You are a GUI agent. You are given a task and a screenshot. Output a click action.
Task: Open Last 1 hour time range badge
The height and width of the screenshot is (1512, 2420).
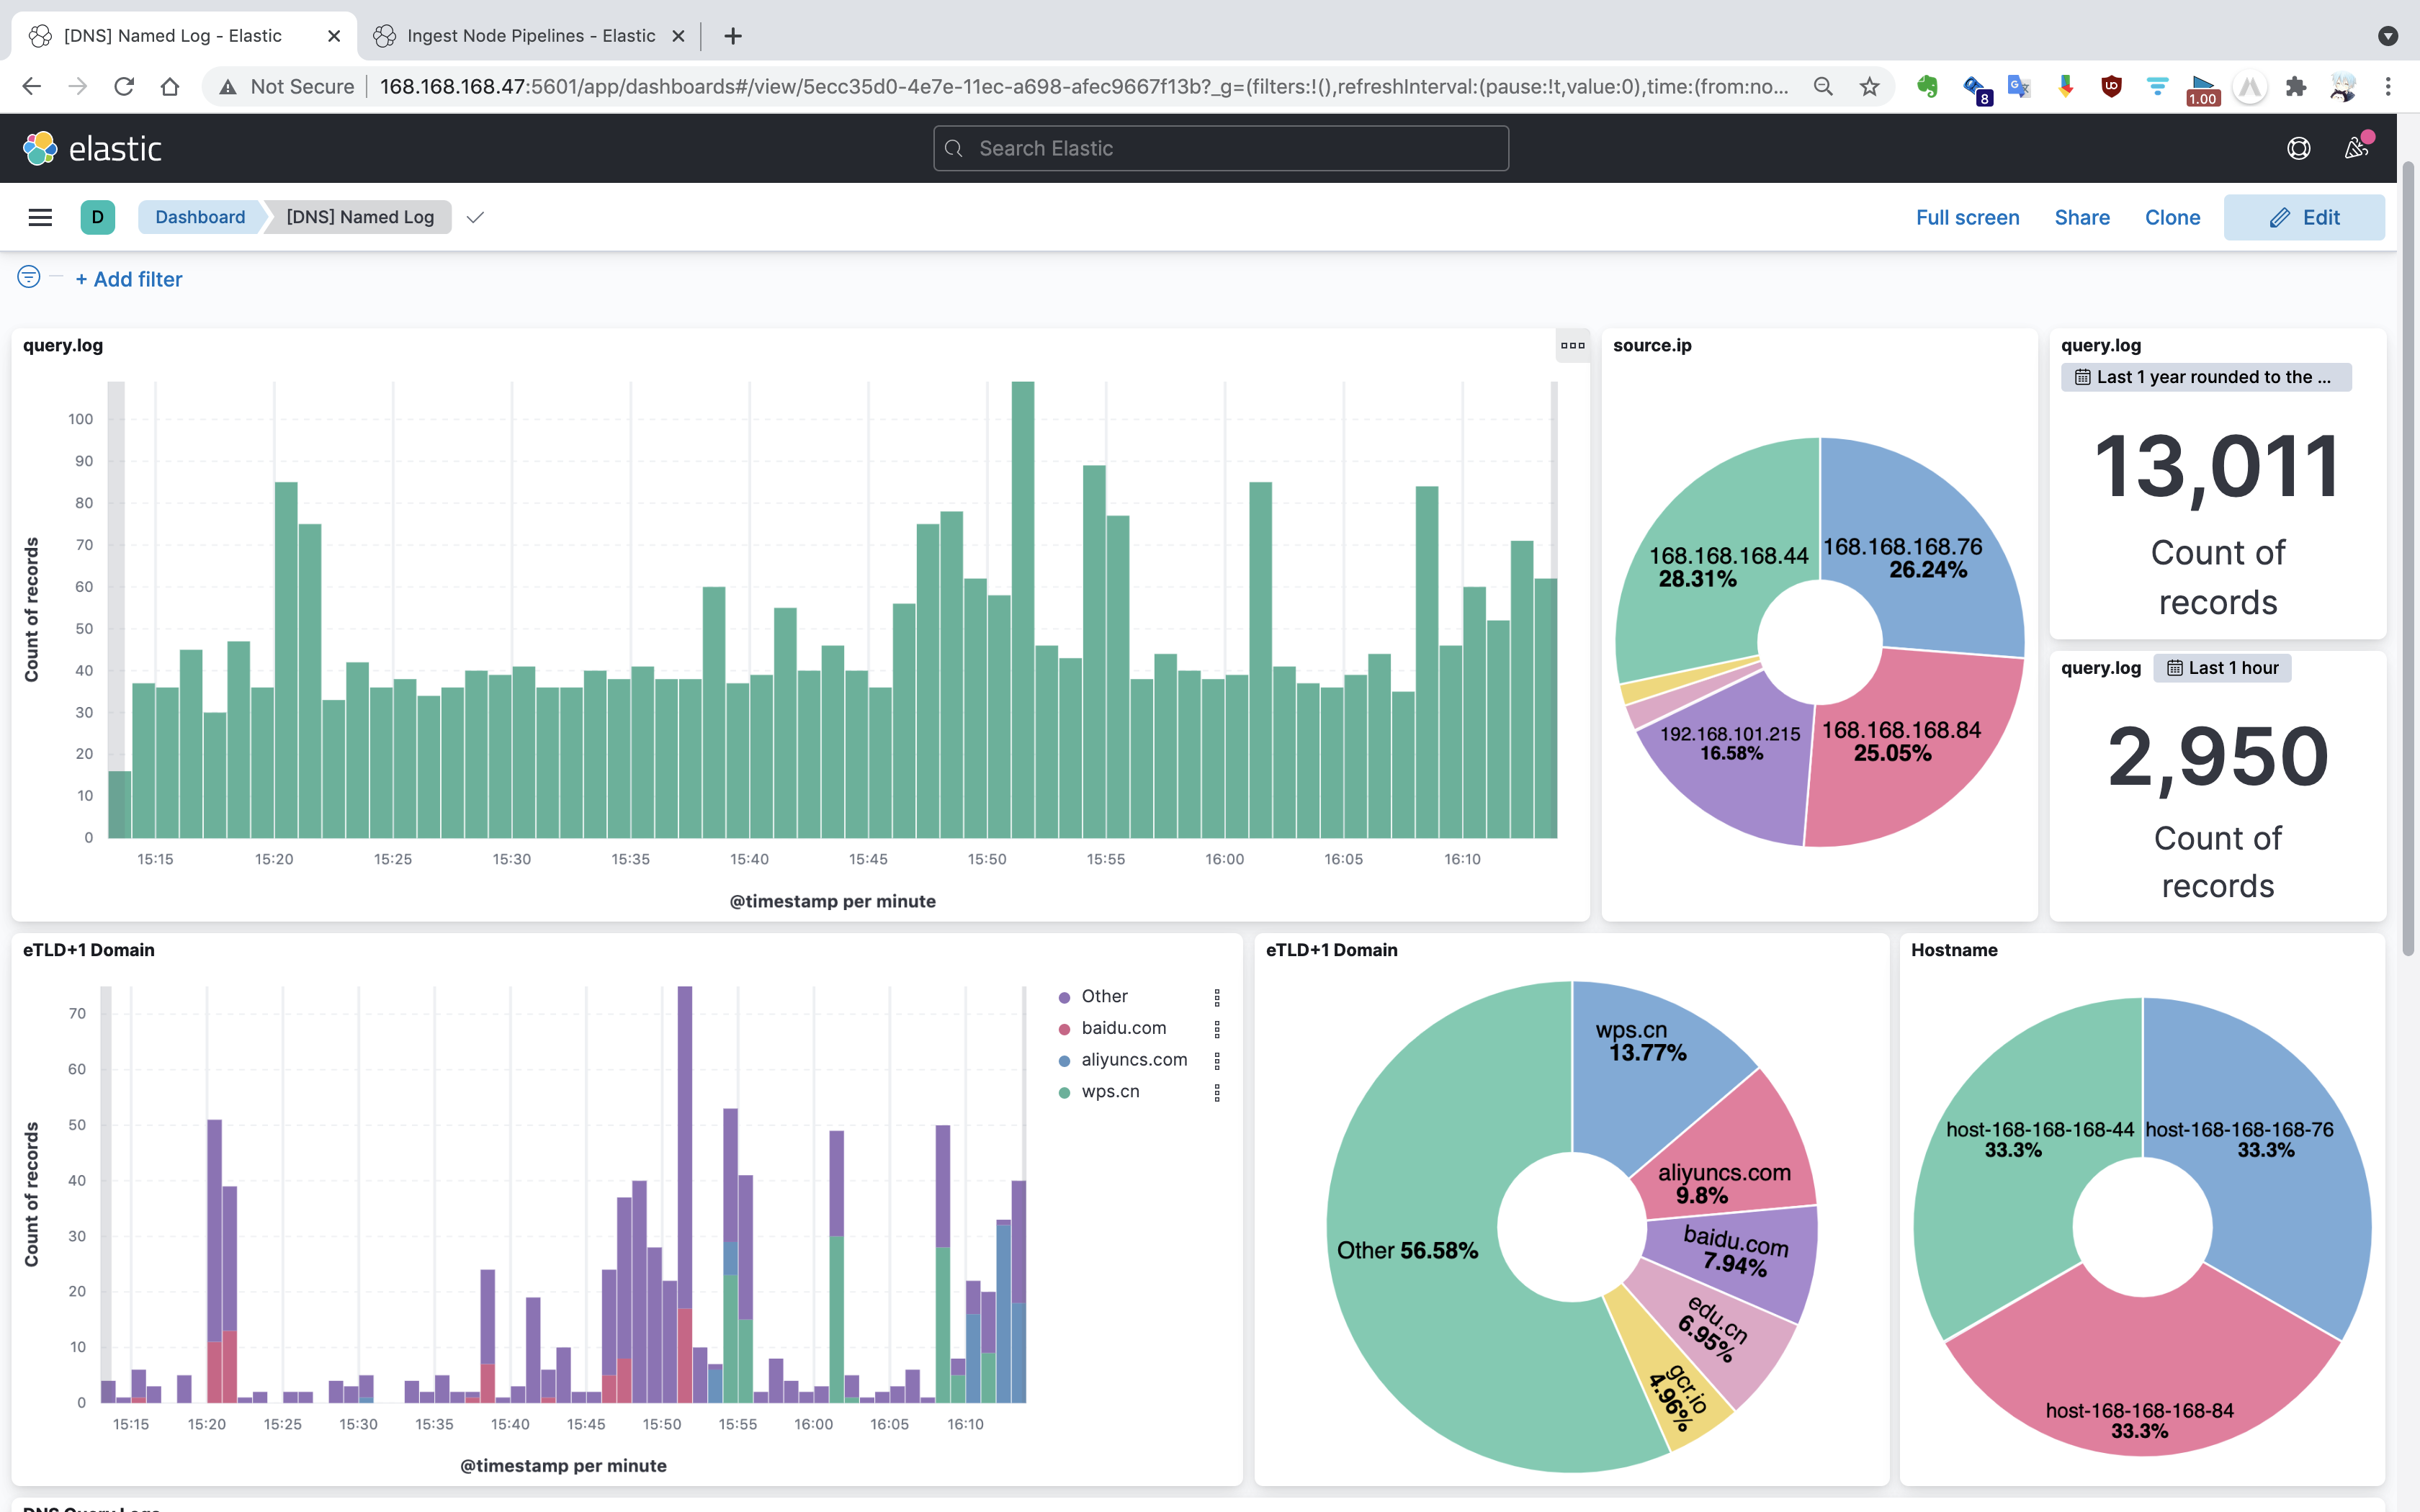pos(2222,668)
